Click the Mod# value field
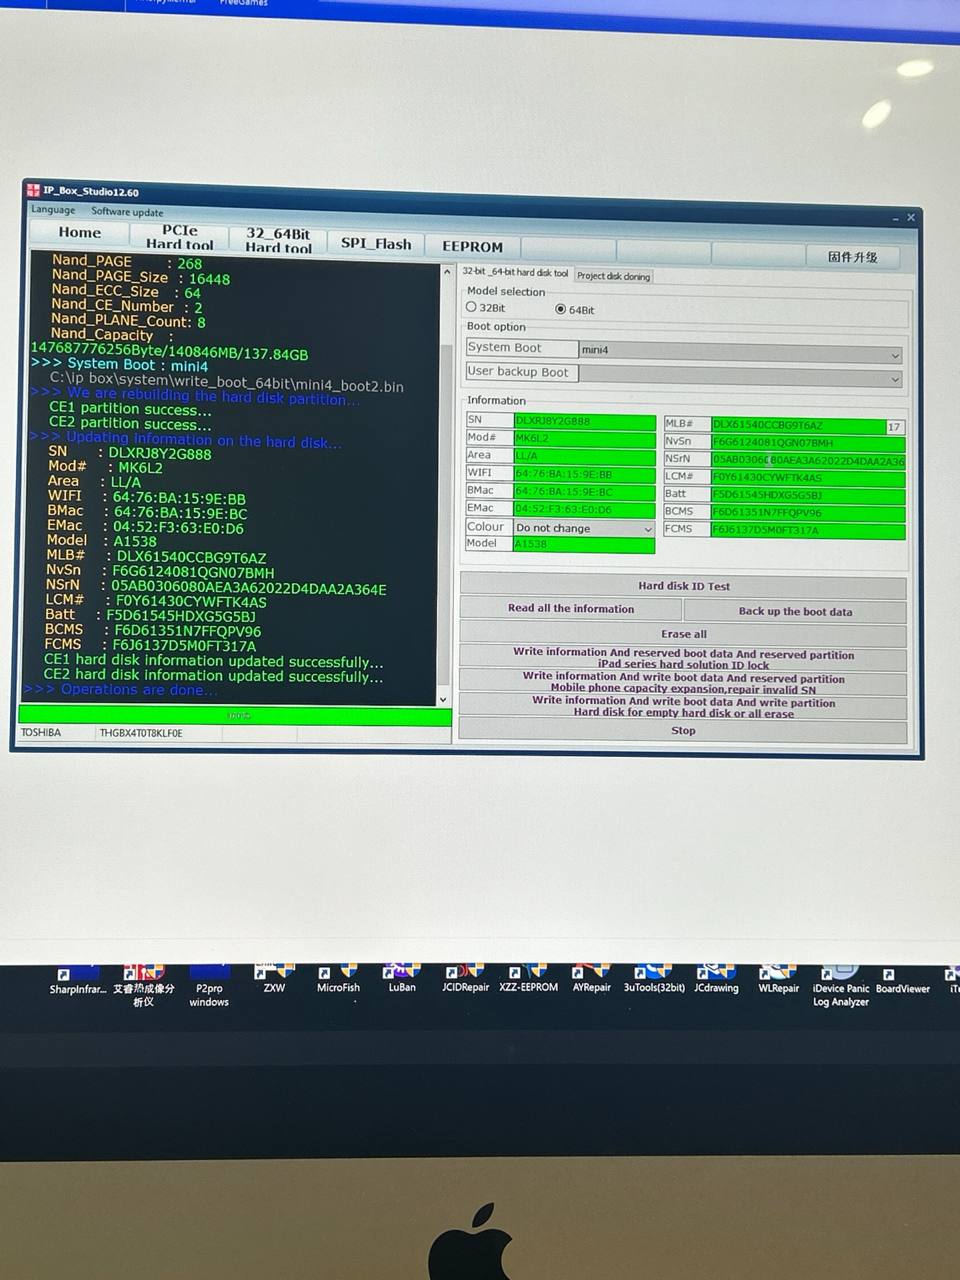This screenshot has height=1280, width=960. click(584, 438)
